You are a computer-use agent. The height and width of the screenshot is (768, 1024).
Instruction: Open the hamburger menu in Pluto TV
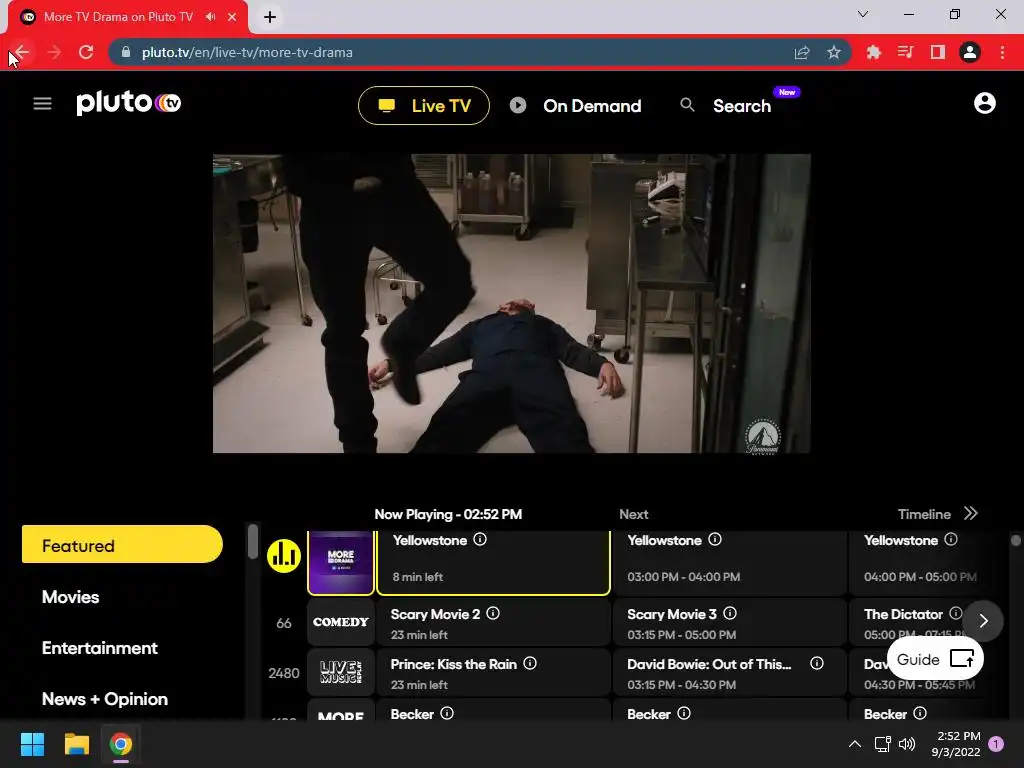point(42,103)
